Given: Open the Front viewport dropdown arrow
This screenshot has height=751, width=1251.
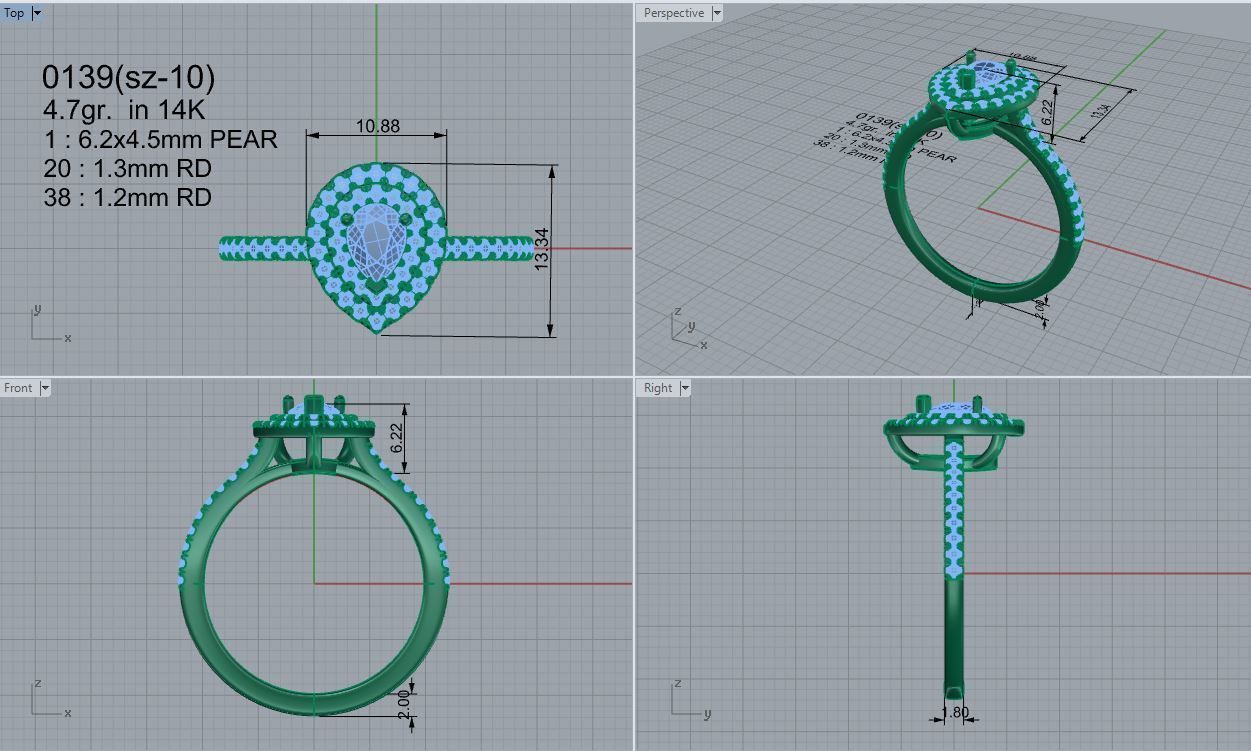Looking at the screenshot, I should point(44,388).
